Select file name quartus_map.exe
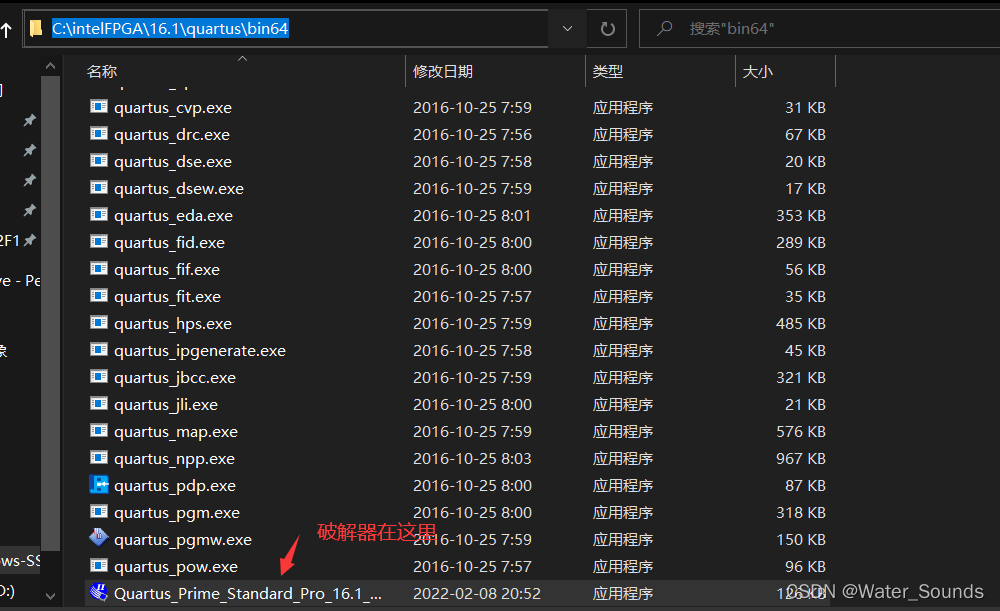 click(176, 432)
